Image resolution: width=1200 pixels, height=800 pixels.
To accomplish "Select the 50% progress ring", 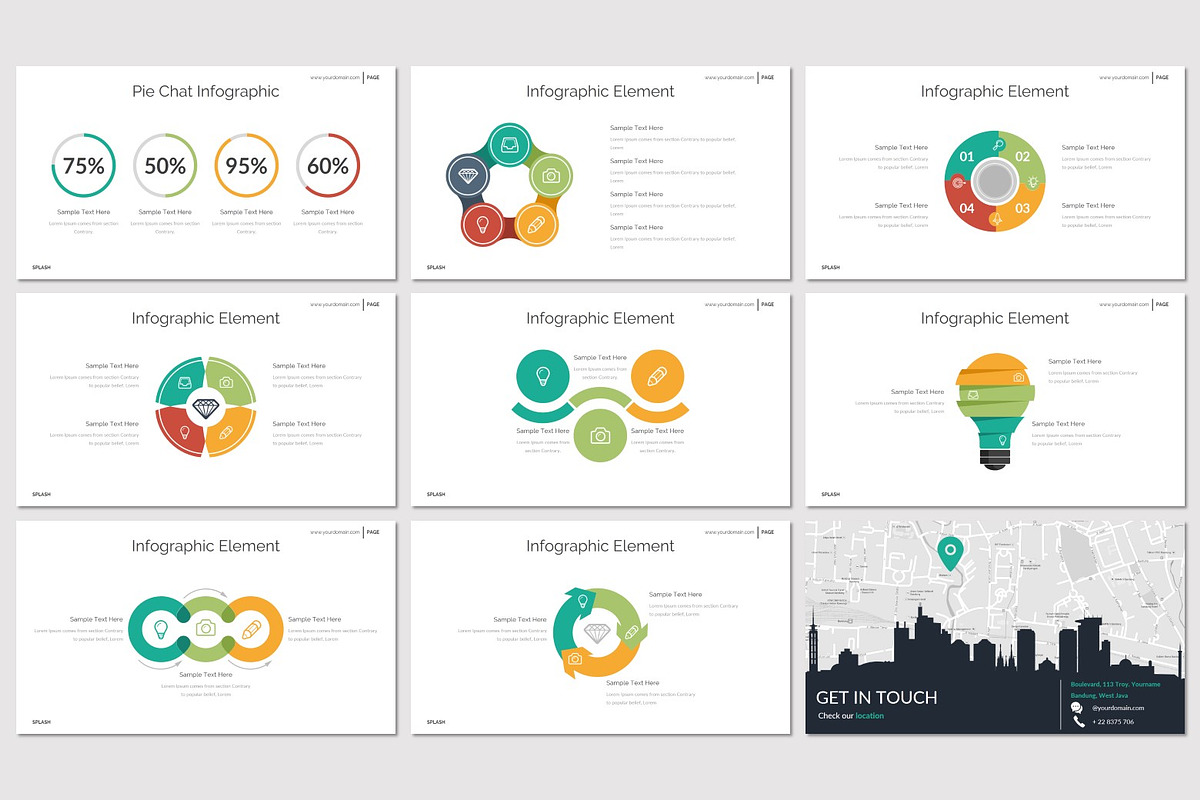I will pyautogui.click(x=164, y=165).
